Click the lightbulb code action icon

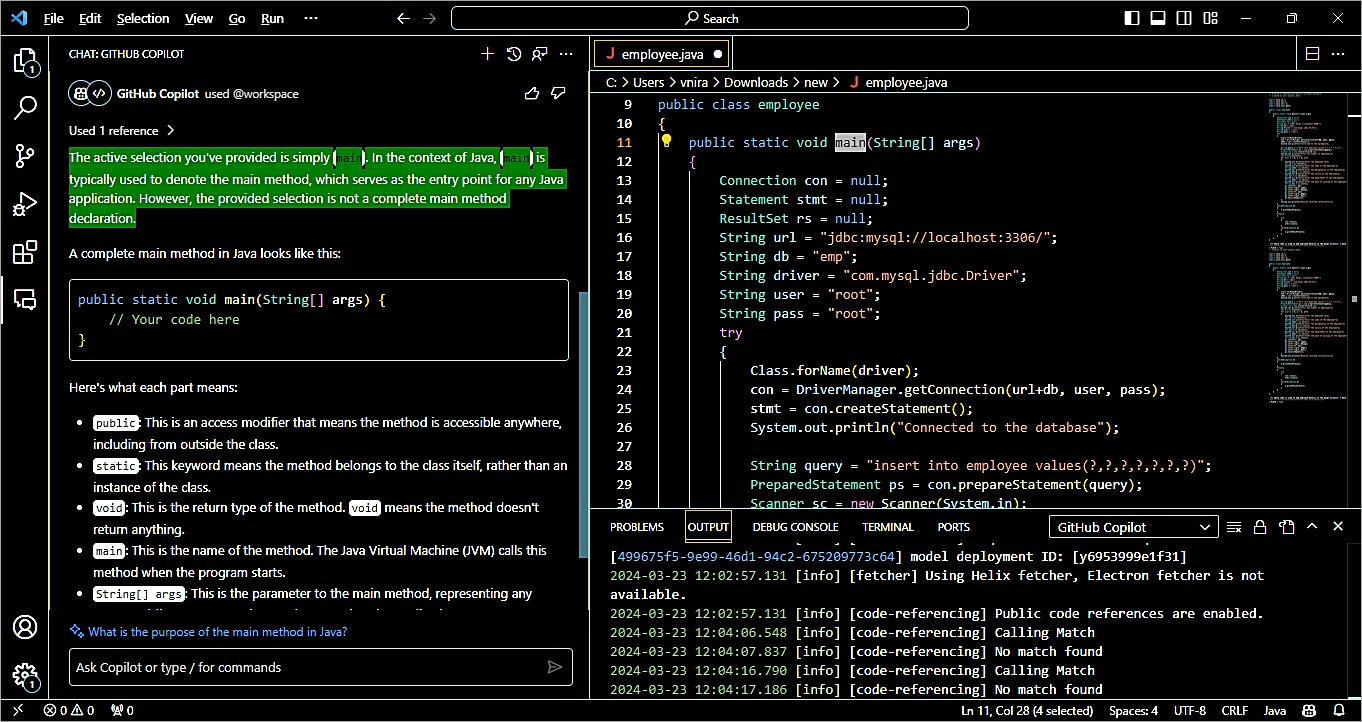click(666, 142)
